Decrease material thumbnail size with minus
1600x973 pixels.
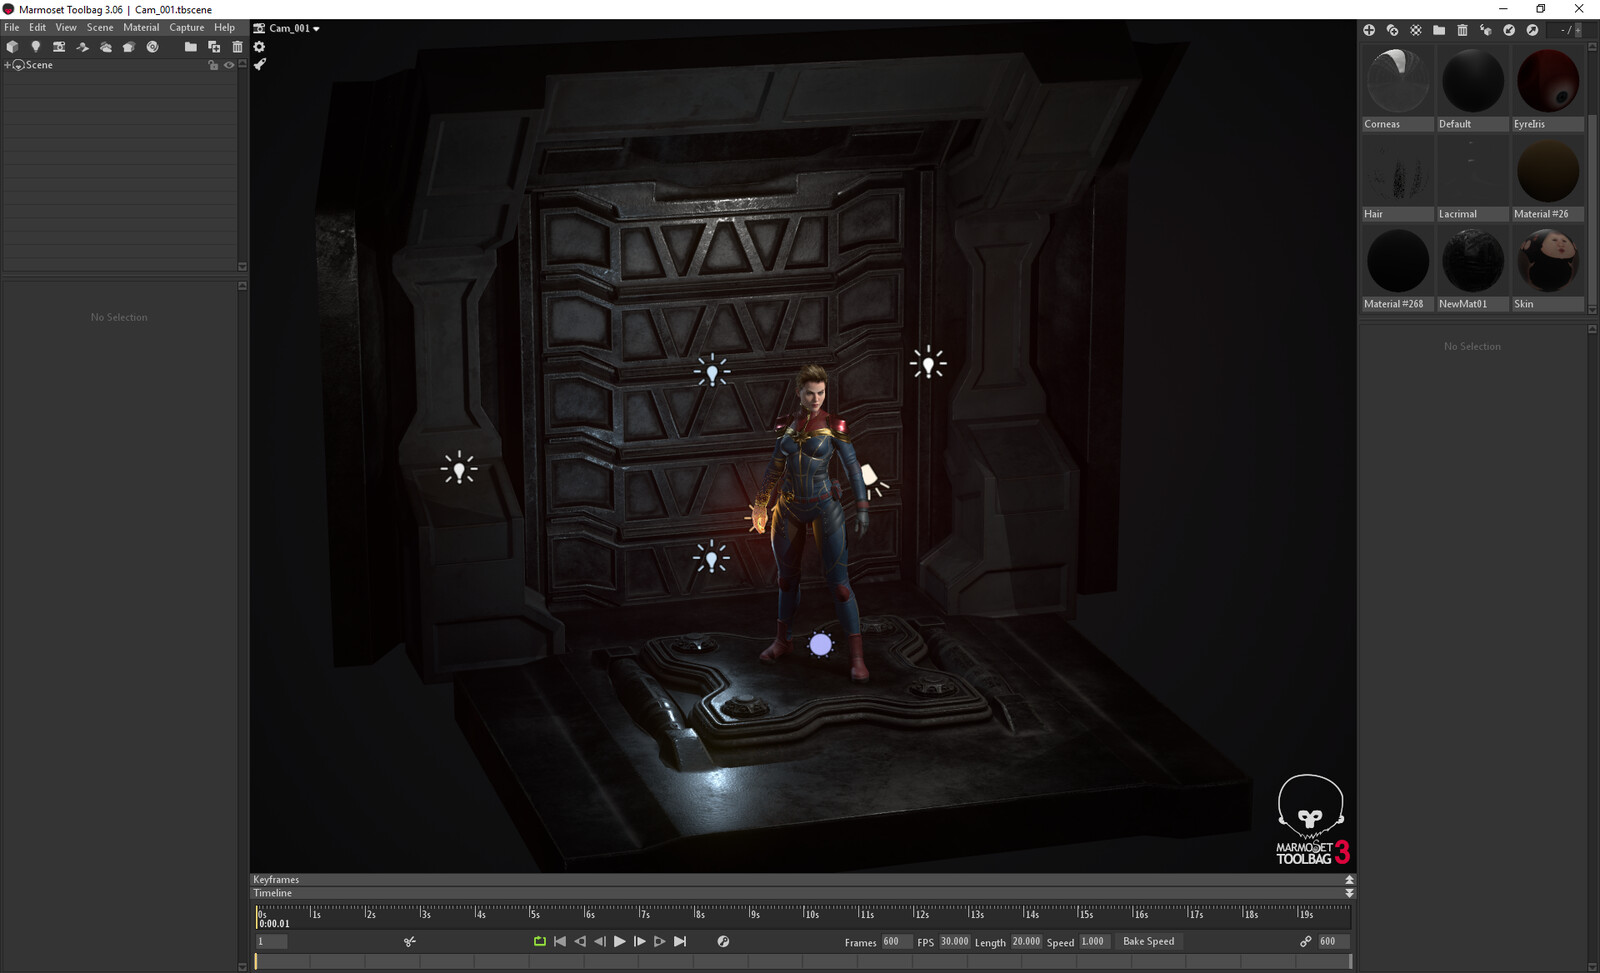tap(1563, 30)
